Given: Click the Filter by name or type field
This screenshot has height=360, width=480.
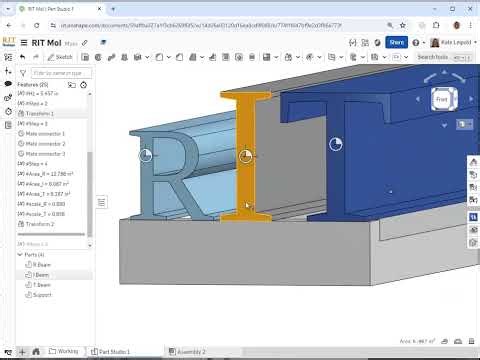Looking at the screenshot, I should click(61, 73).
